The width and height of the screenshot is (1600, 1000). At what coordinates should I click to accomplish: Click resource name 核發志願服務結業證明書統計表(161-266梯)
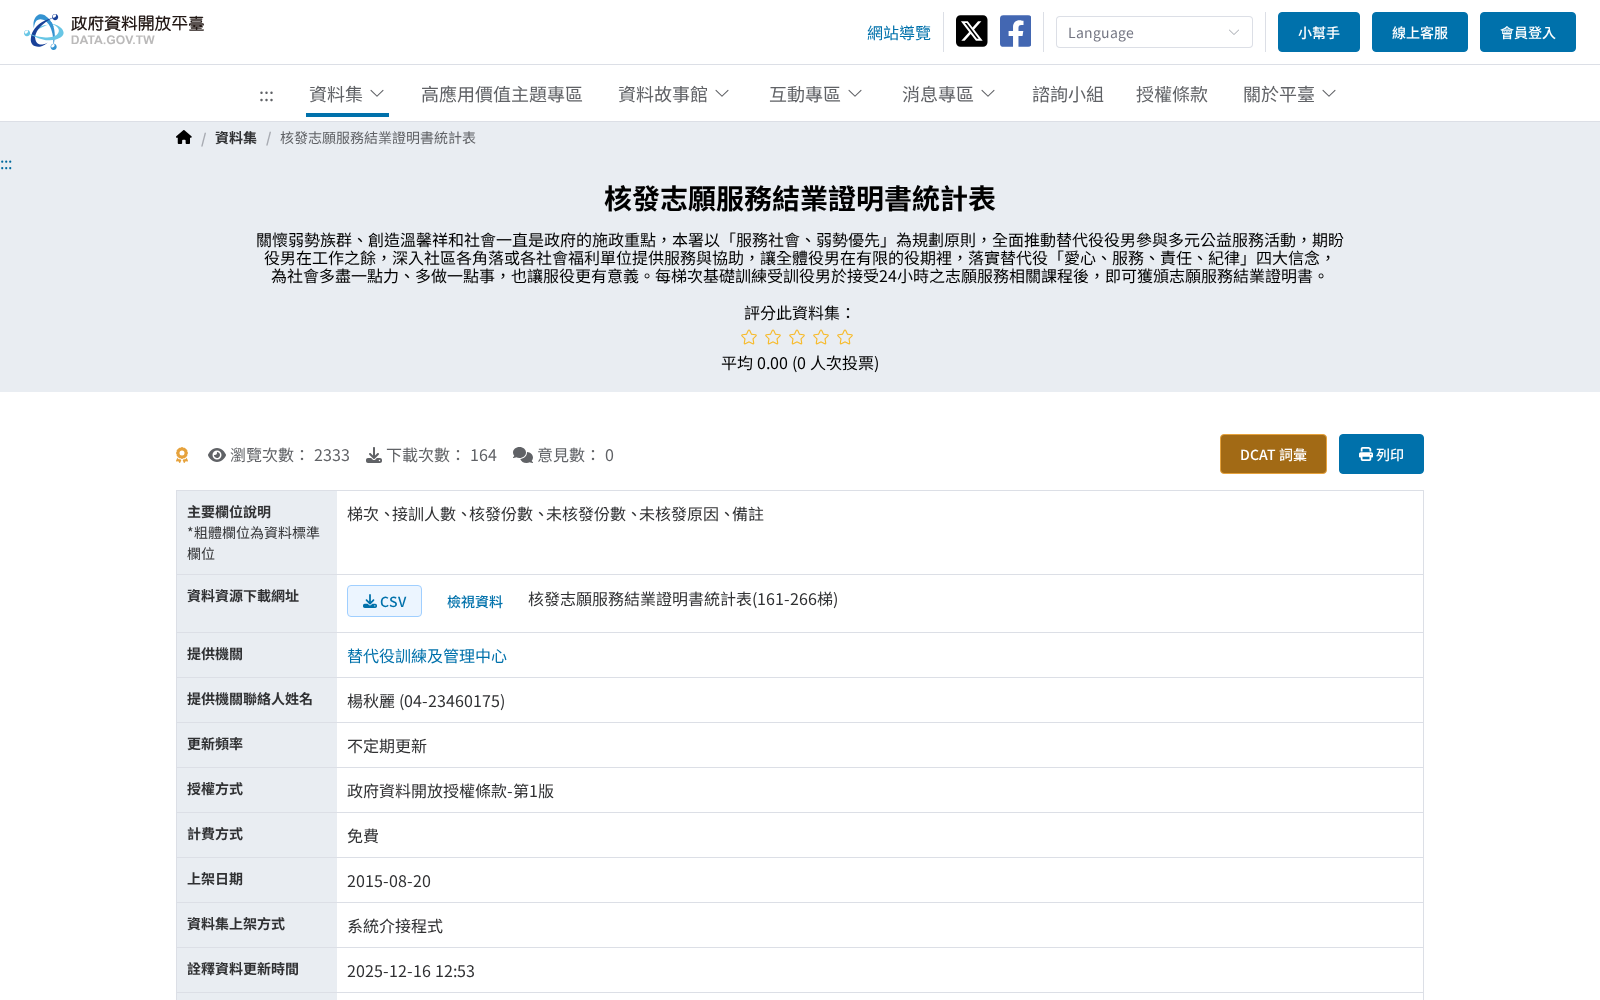(683, 599)
